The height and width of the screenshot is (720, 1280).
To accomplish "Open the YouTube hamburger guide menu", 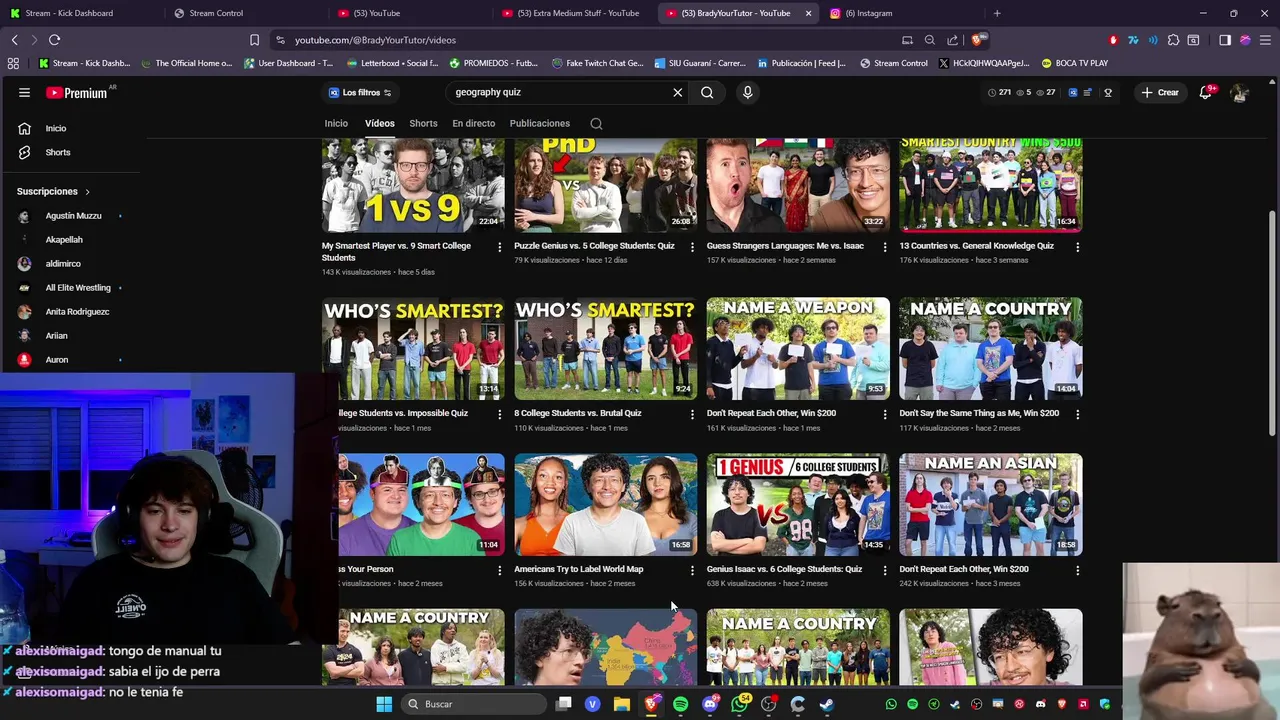I will (x=24, y=92).
